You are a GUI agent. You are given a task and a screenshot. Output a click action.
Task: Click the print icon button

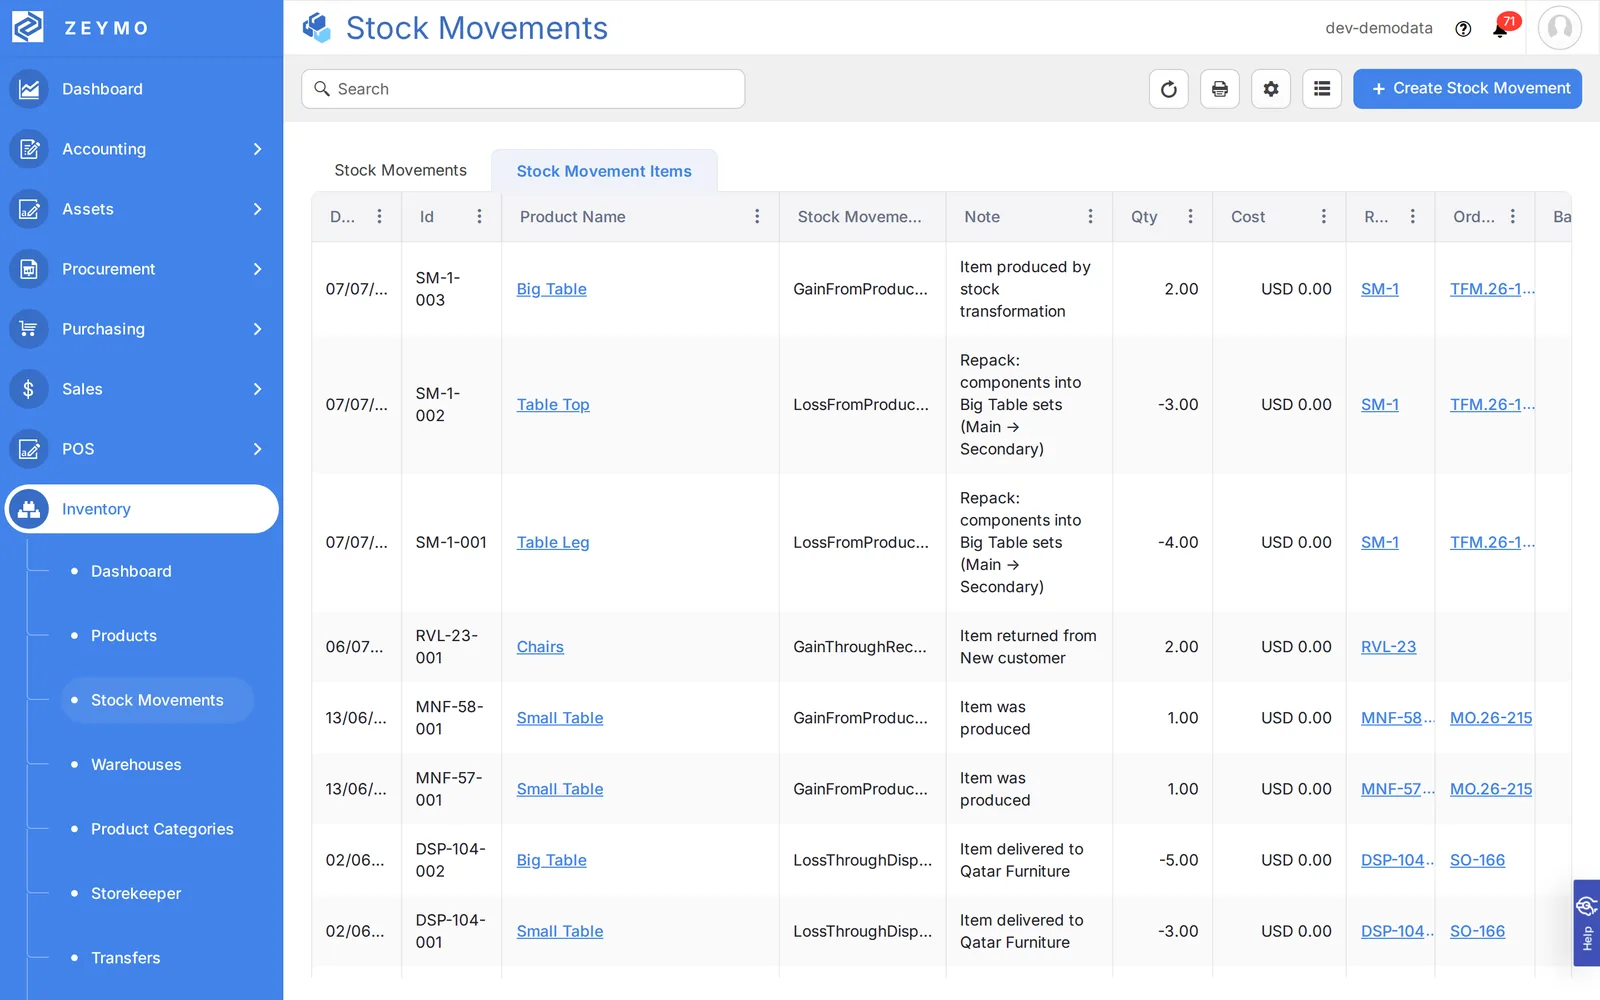[x=1220, y=89]
